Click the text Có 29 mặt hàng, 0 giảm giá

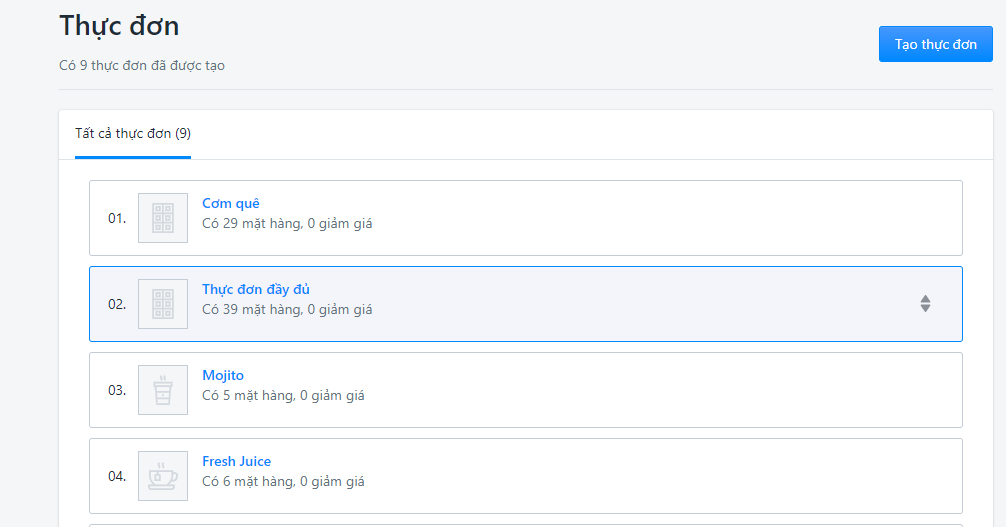tap(287, 224)
